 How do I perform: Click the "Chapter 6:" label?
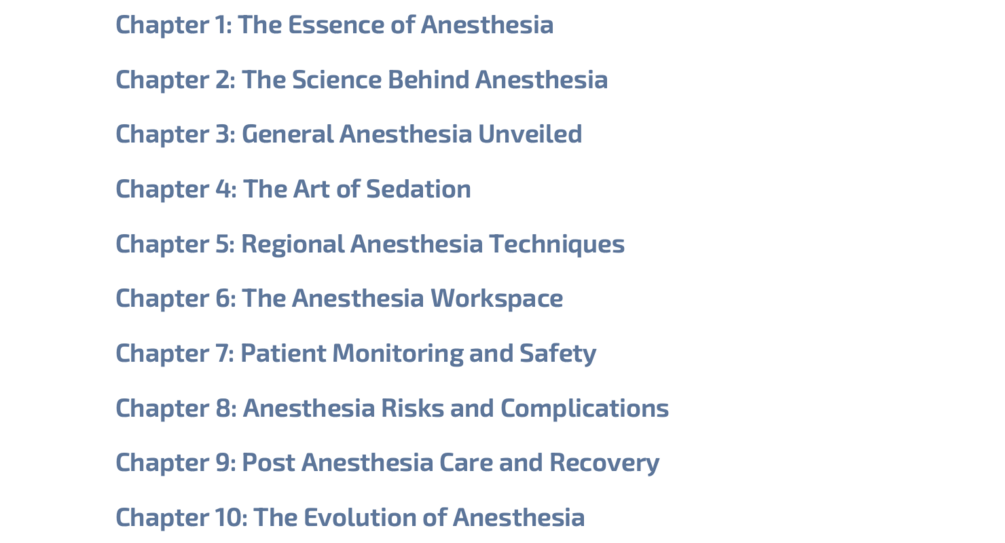click(175, 299)
